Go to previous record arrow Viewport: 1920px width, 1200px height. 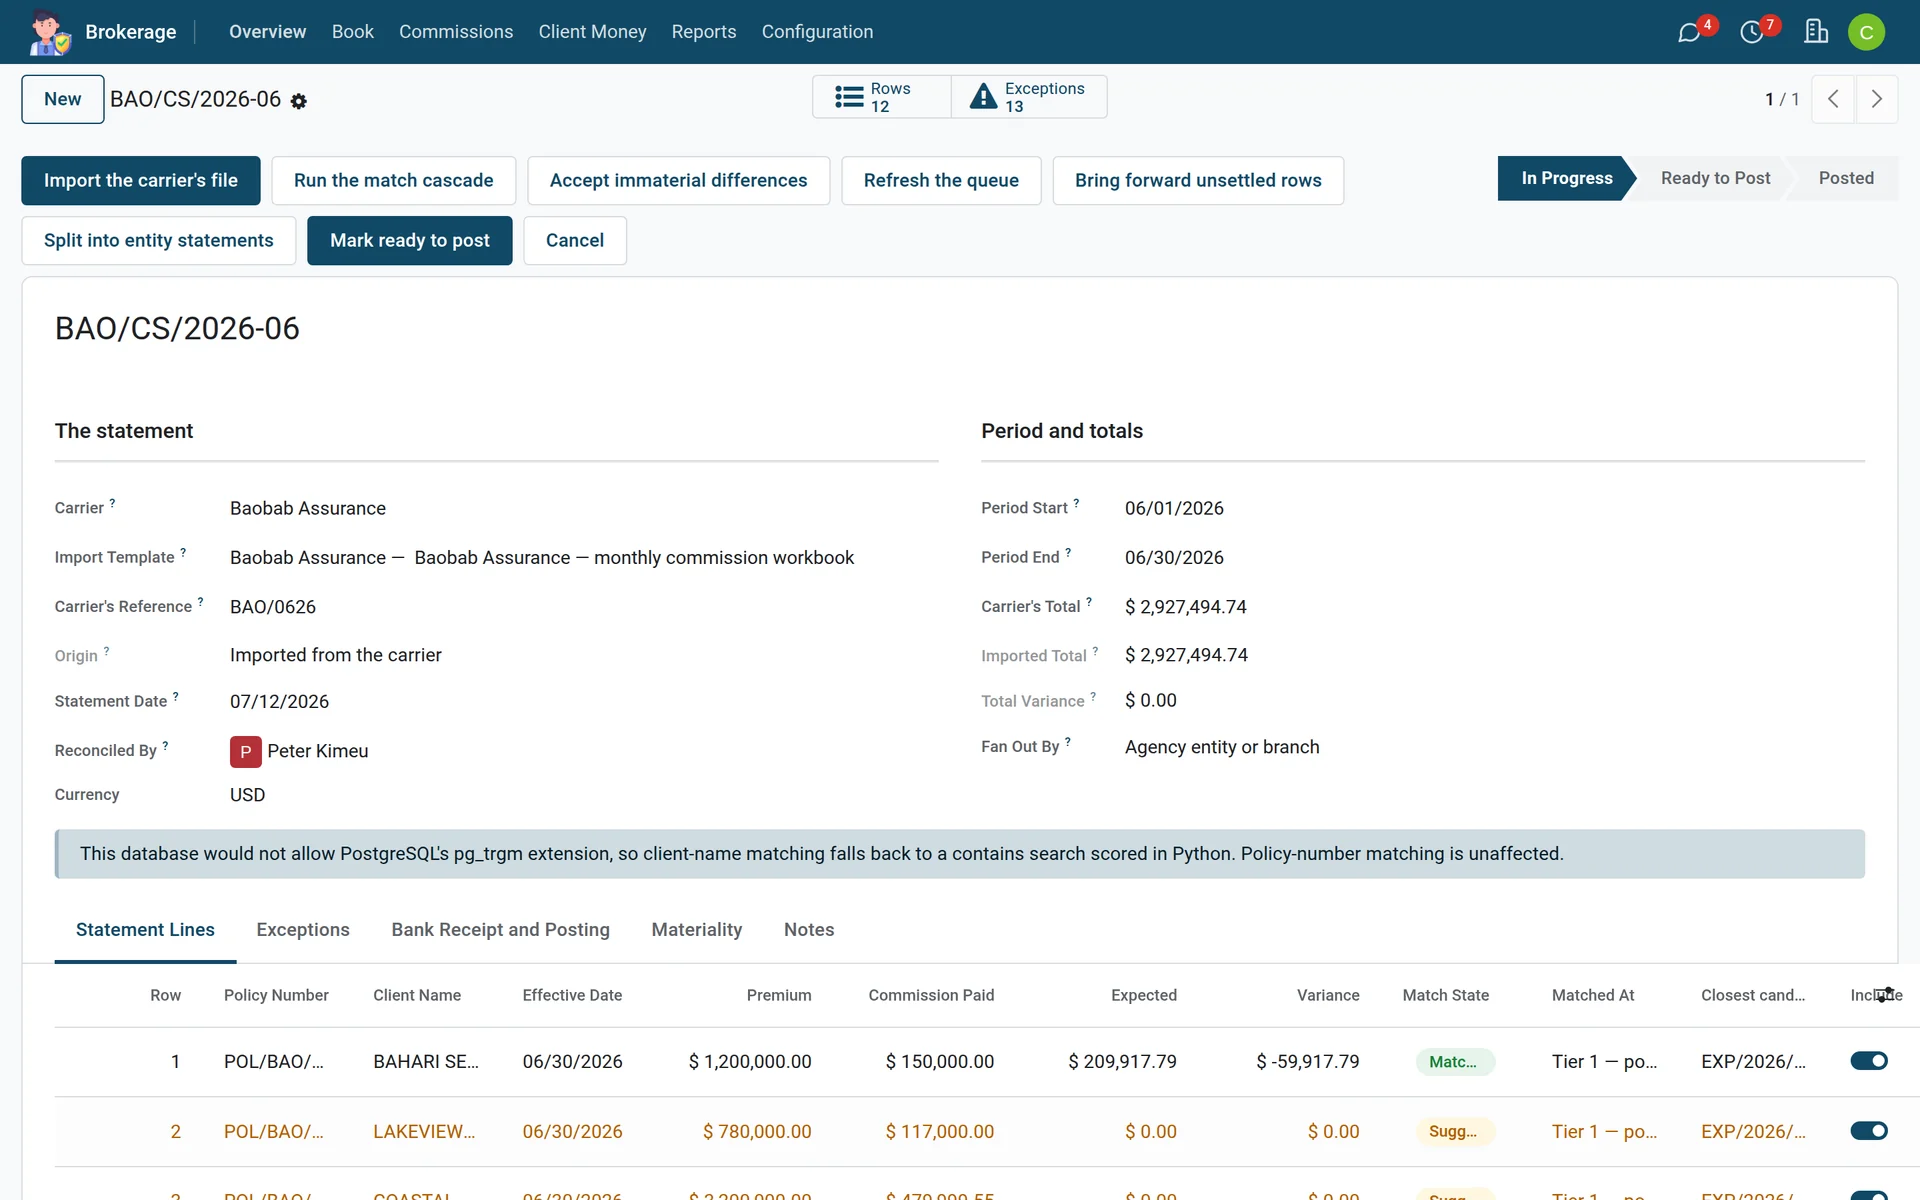click(x=1834, y=99)
